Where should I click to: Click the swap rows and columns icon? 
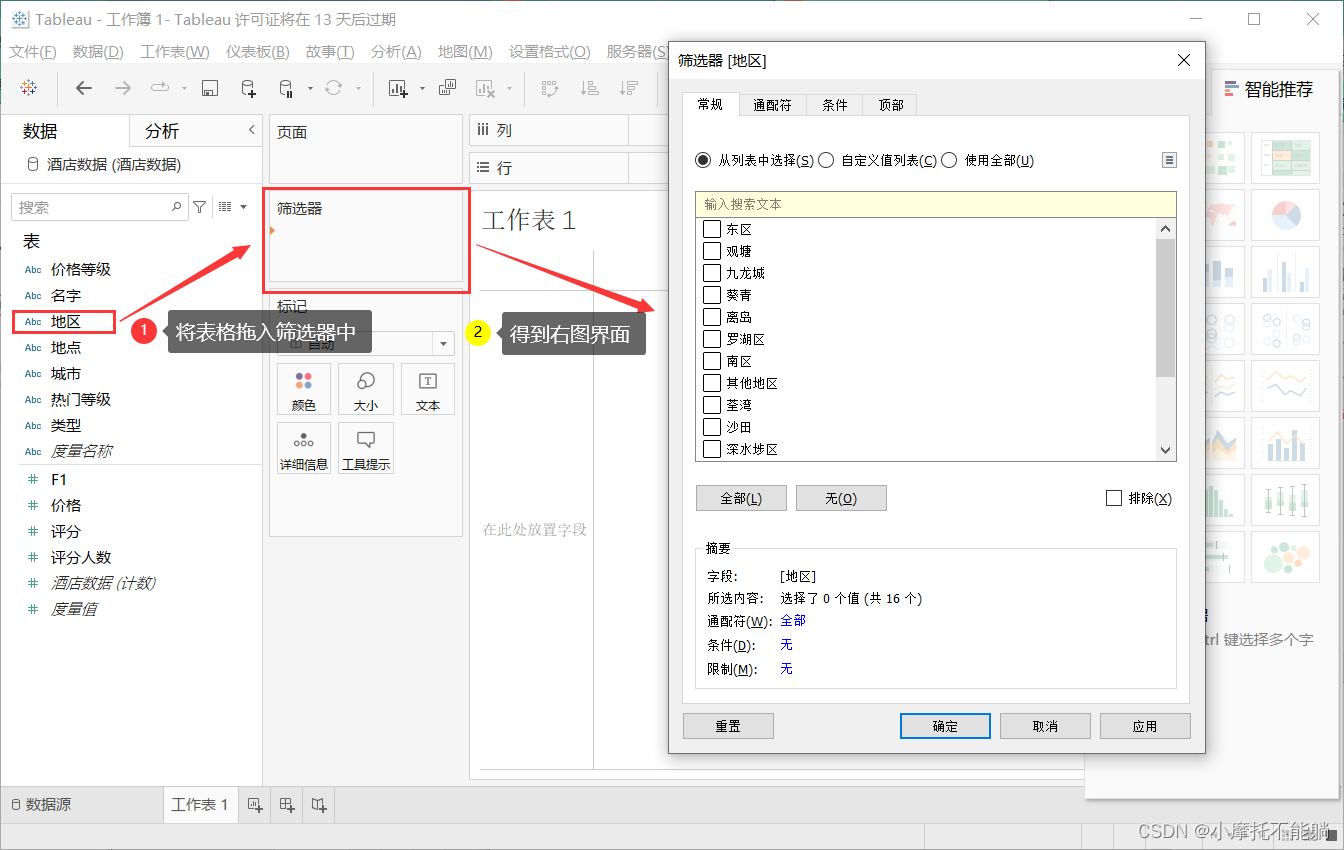tap(550, 88)
